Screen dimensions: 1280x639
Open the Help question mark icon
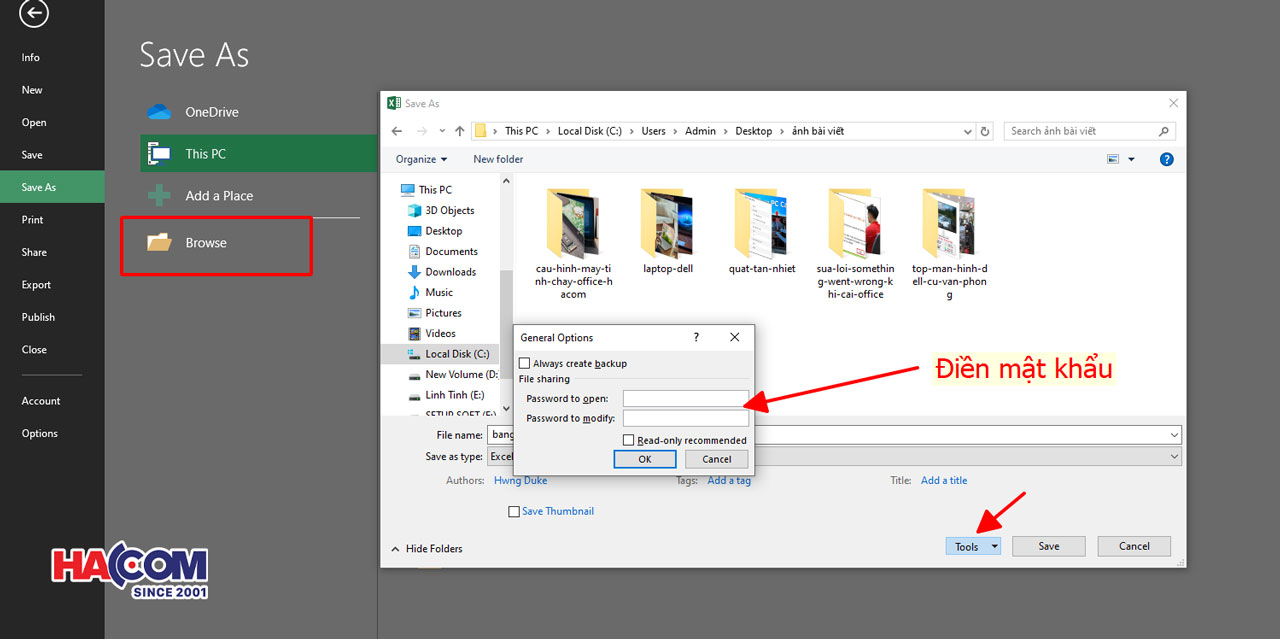[1166, 158]
